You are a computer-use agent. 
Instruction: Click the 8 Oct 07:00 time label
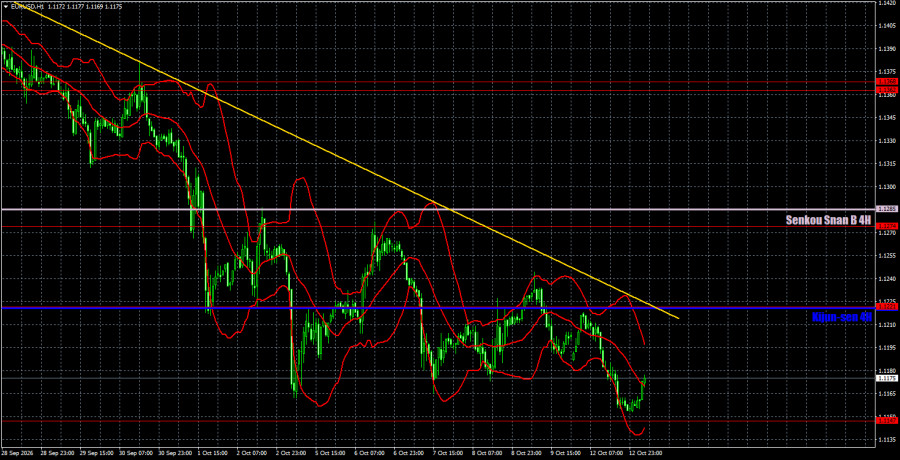[485, 453]
